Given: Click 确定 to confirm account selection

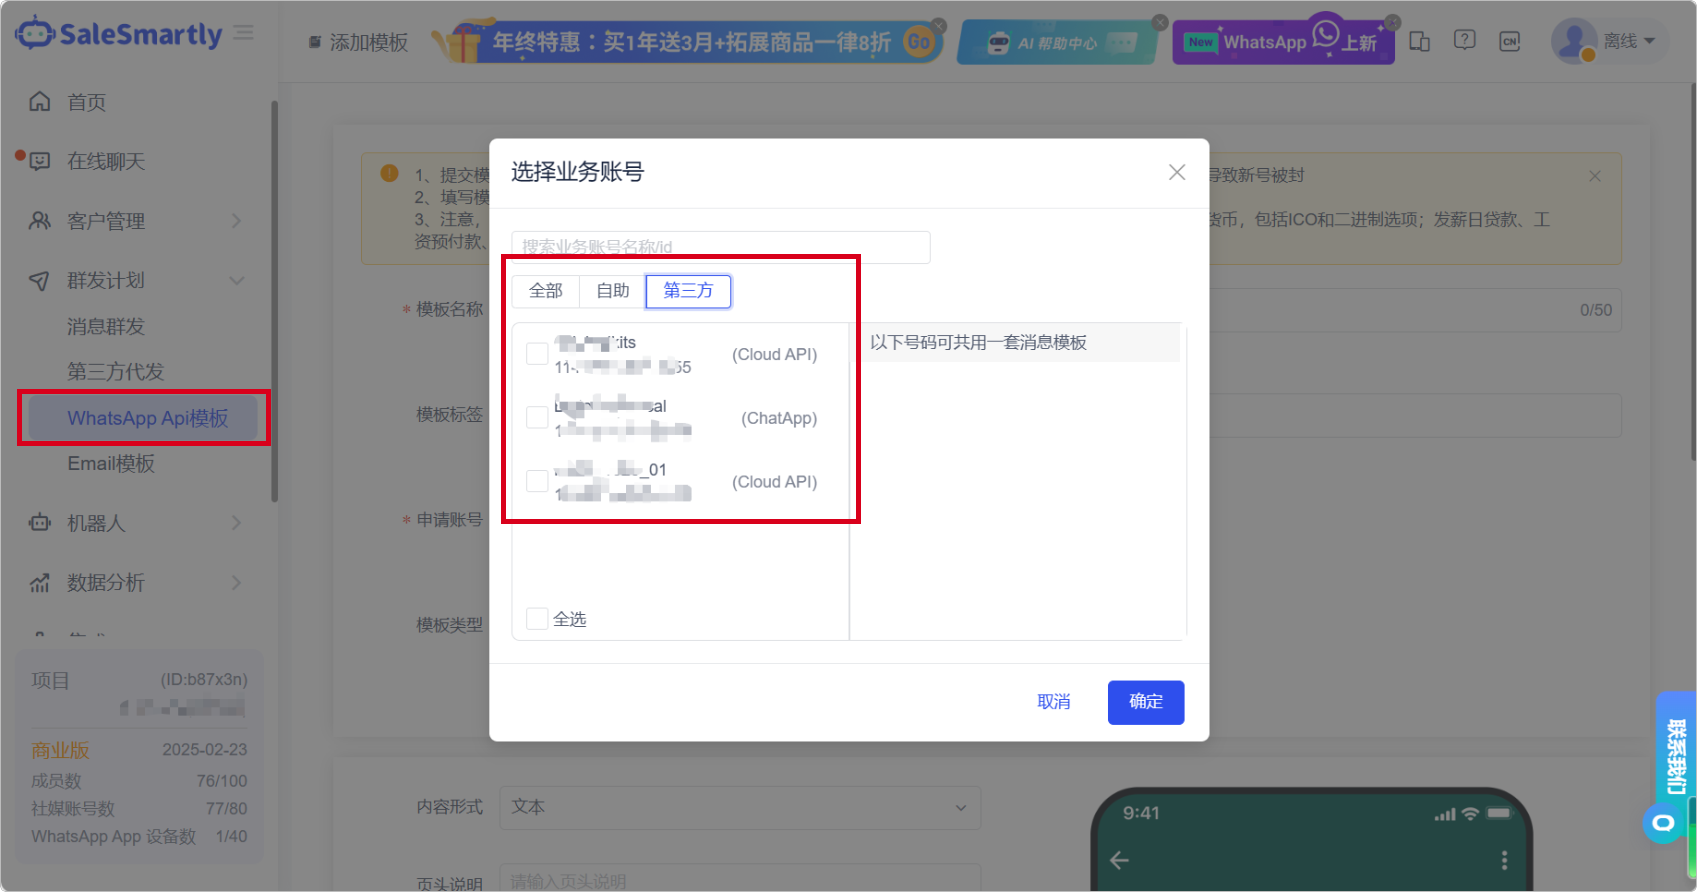Looking at the screenshot, I should click(1146, 702).
